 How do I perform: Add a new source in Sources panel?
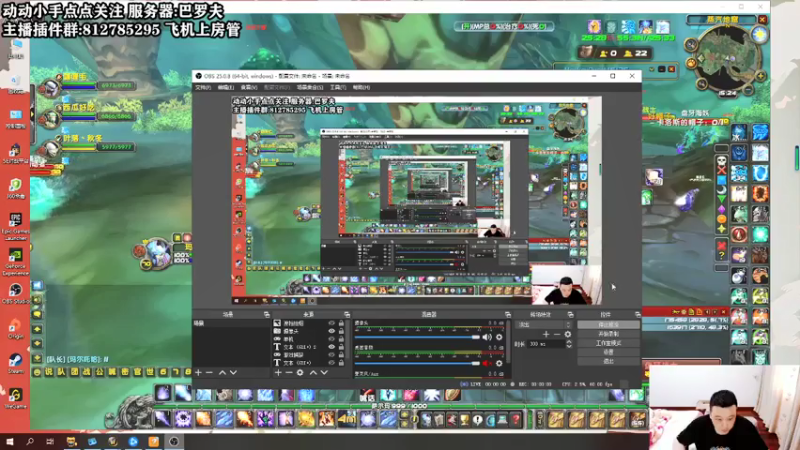(278, 372)
